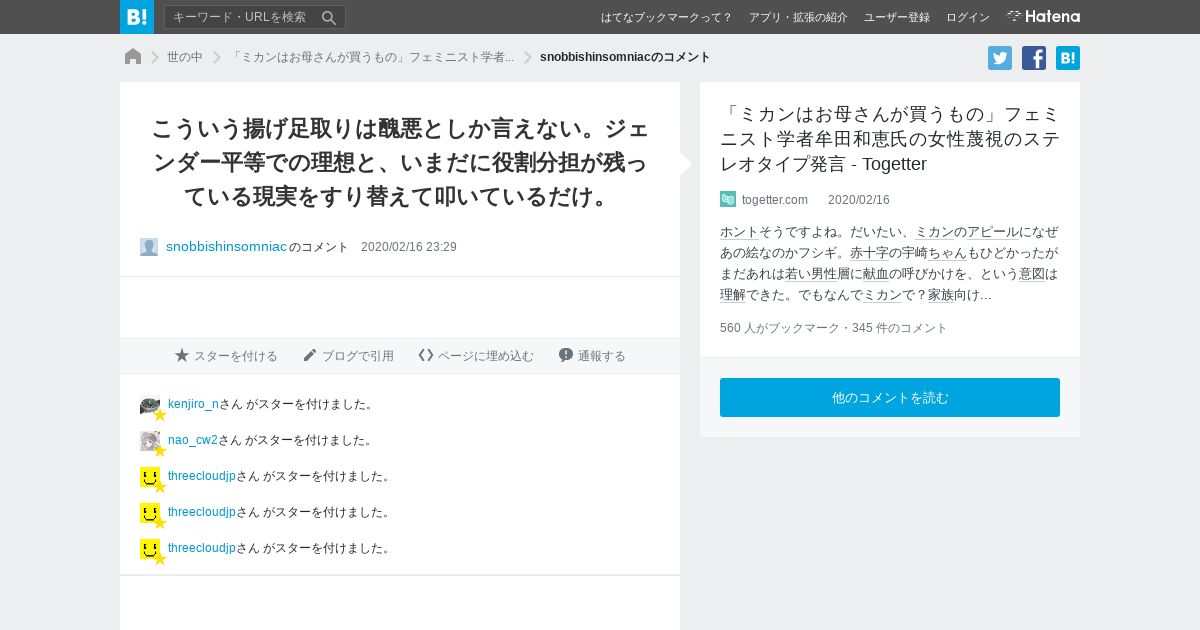Open the Hatena Bookmark B! logo
The width and height of the screenshot is (1200, 630).
pos(137,17)
